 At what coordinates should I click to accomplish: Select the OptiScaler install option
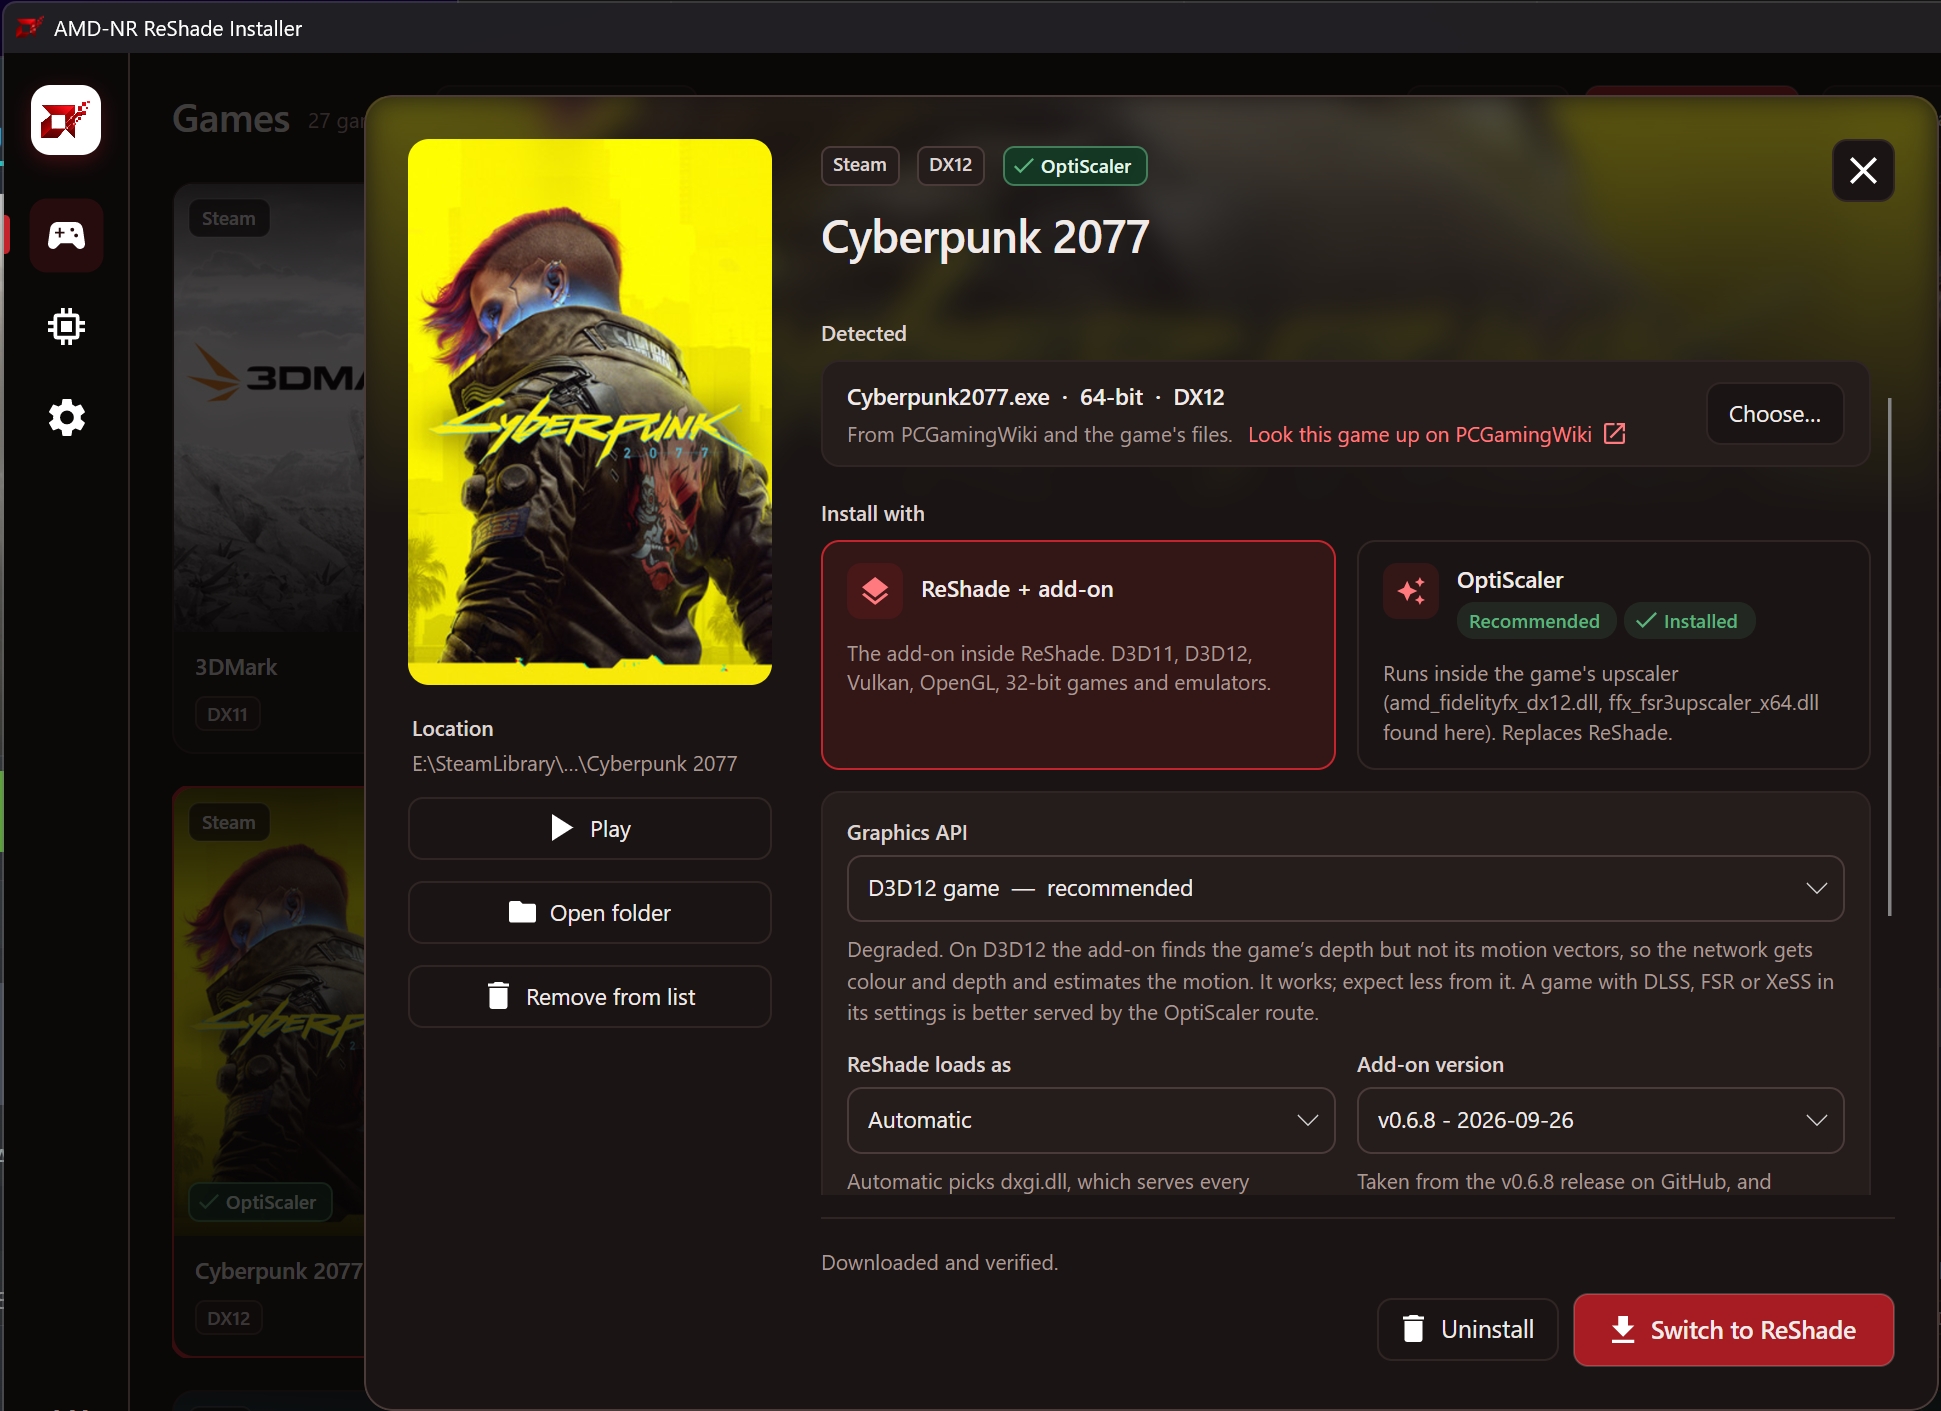tap(1613, 655)
